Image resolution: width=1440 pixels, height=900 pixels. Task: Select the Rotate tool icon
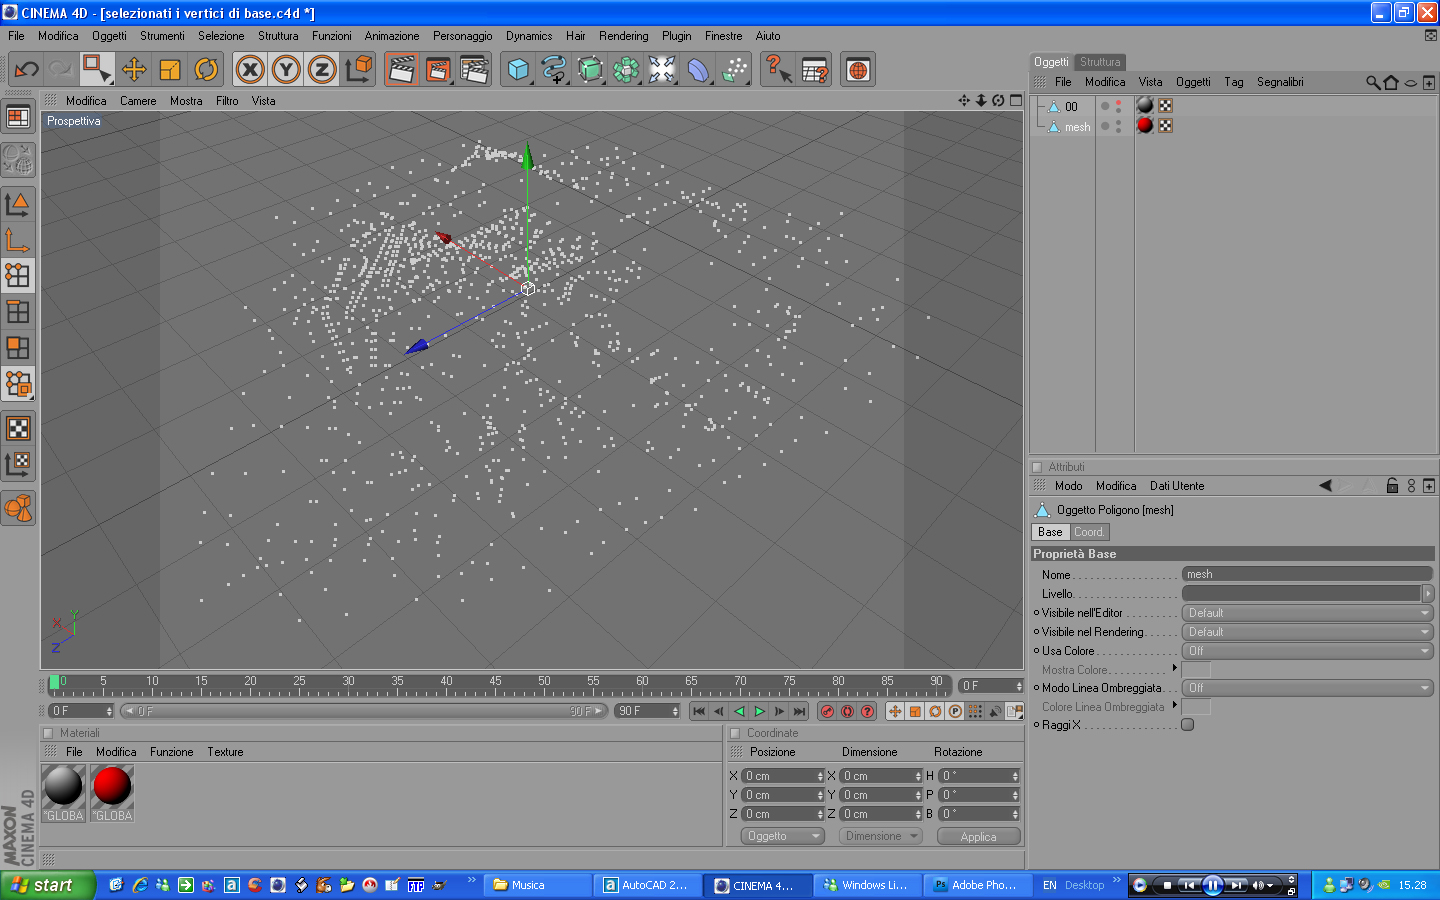pyautogui.click(x=206, y=70)
